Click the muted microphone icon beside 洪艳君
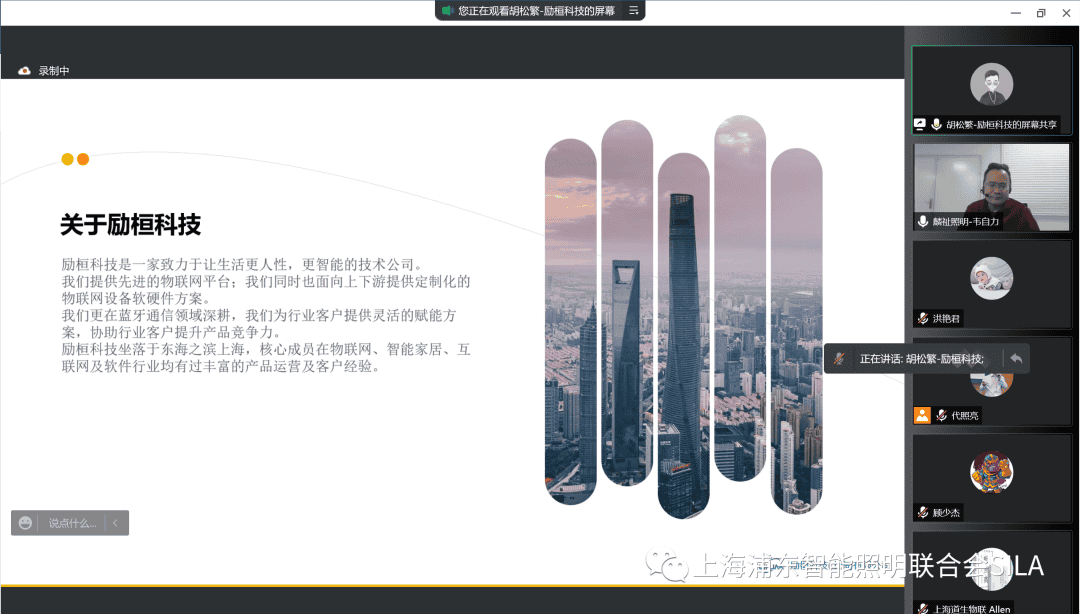The height and width of the screenshot is (614, 1080). pos(923,319)
